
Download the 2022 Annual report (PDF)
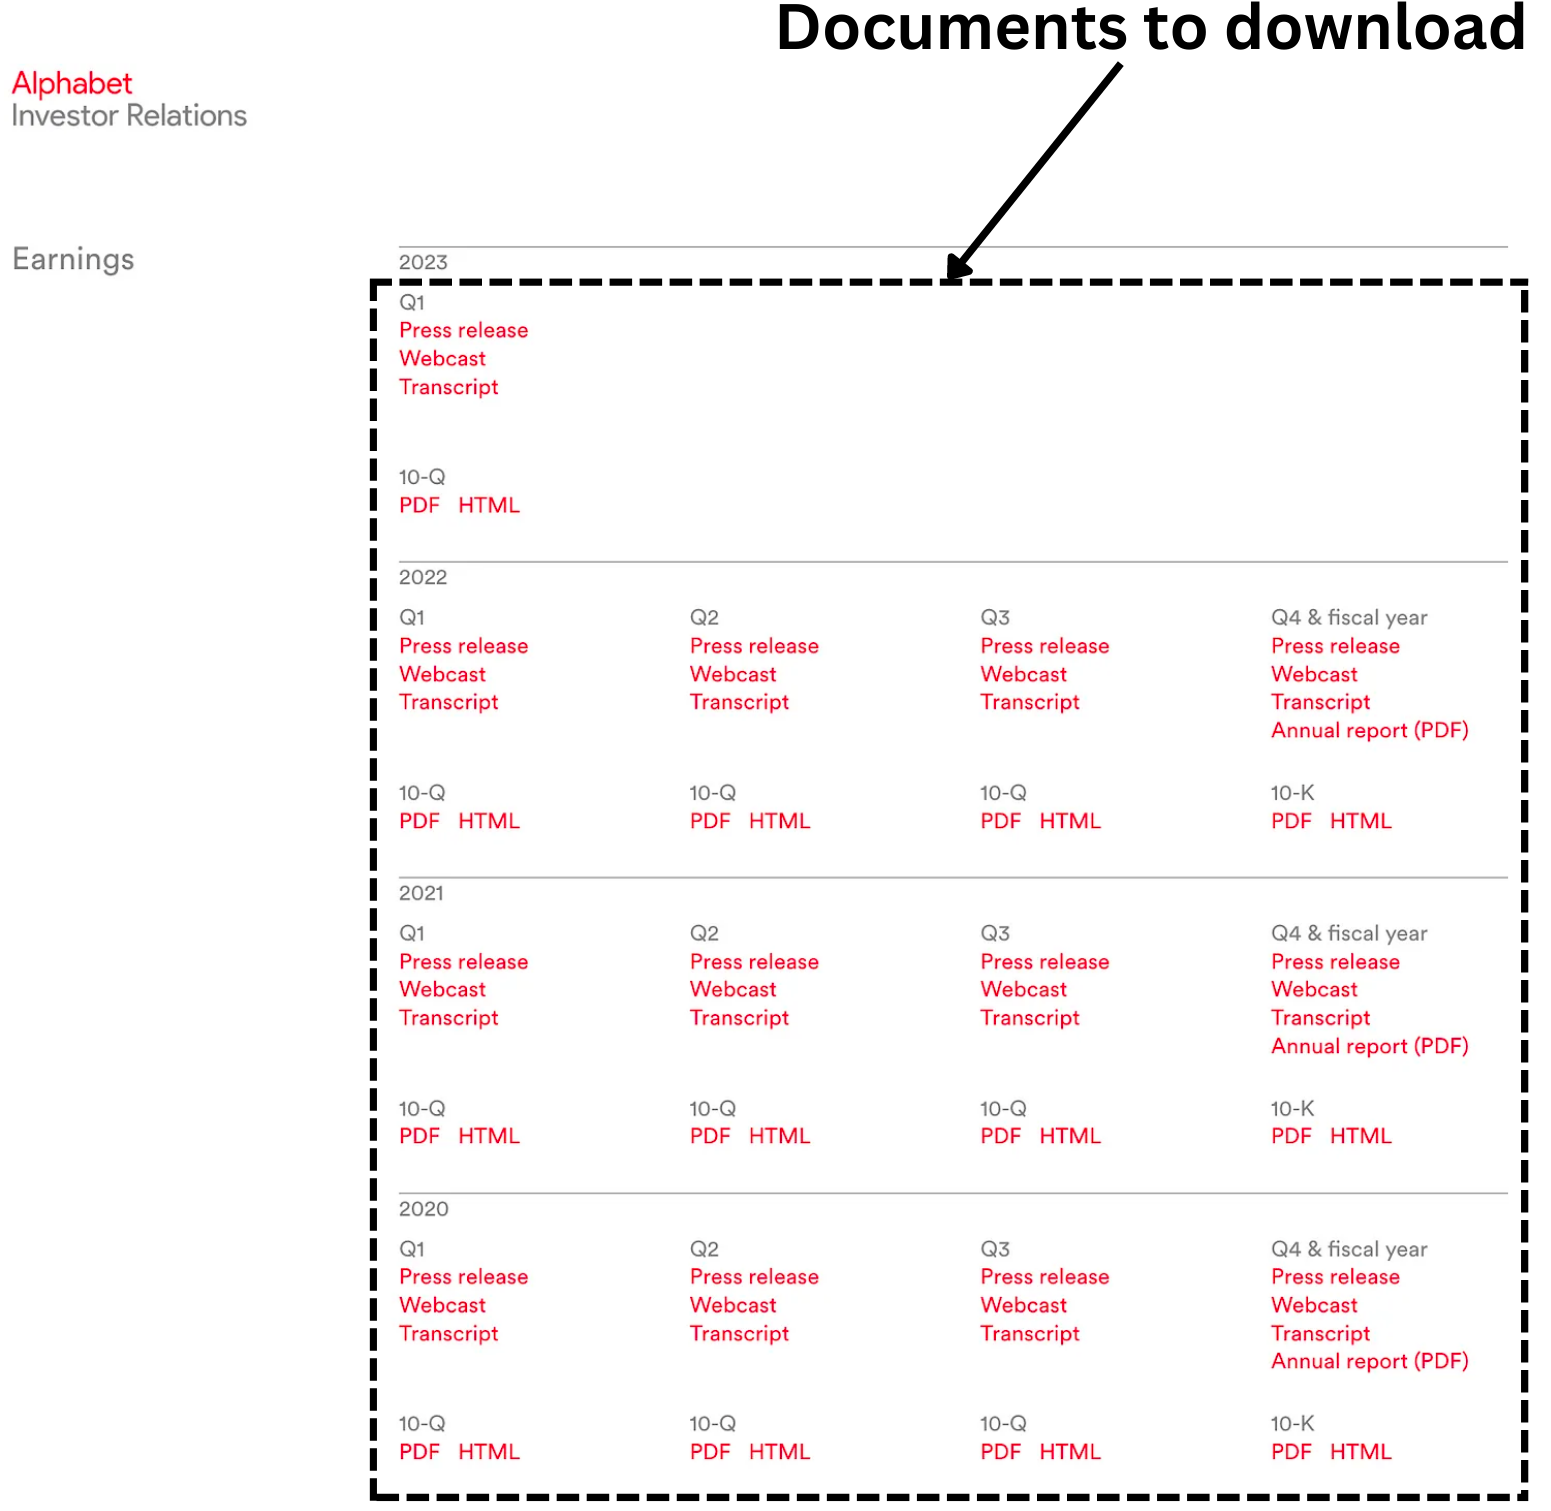coord(1369,730)
